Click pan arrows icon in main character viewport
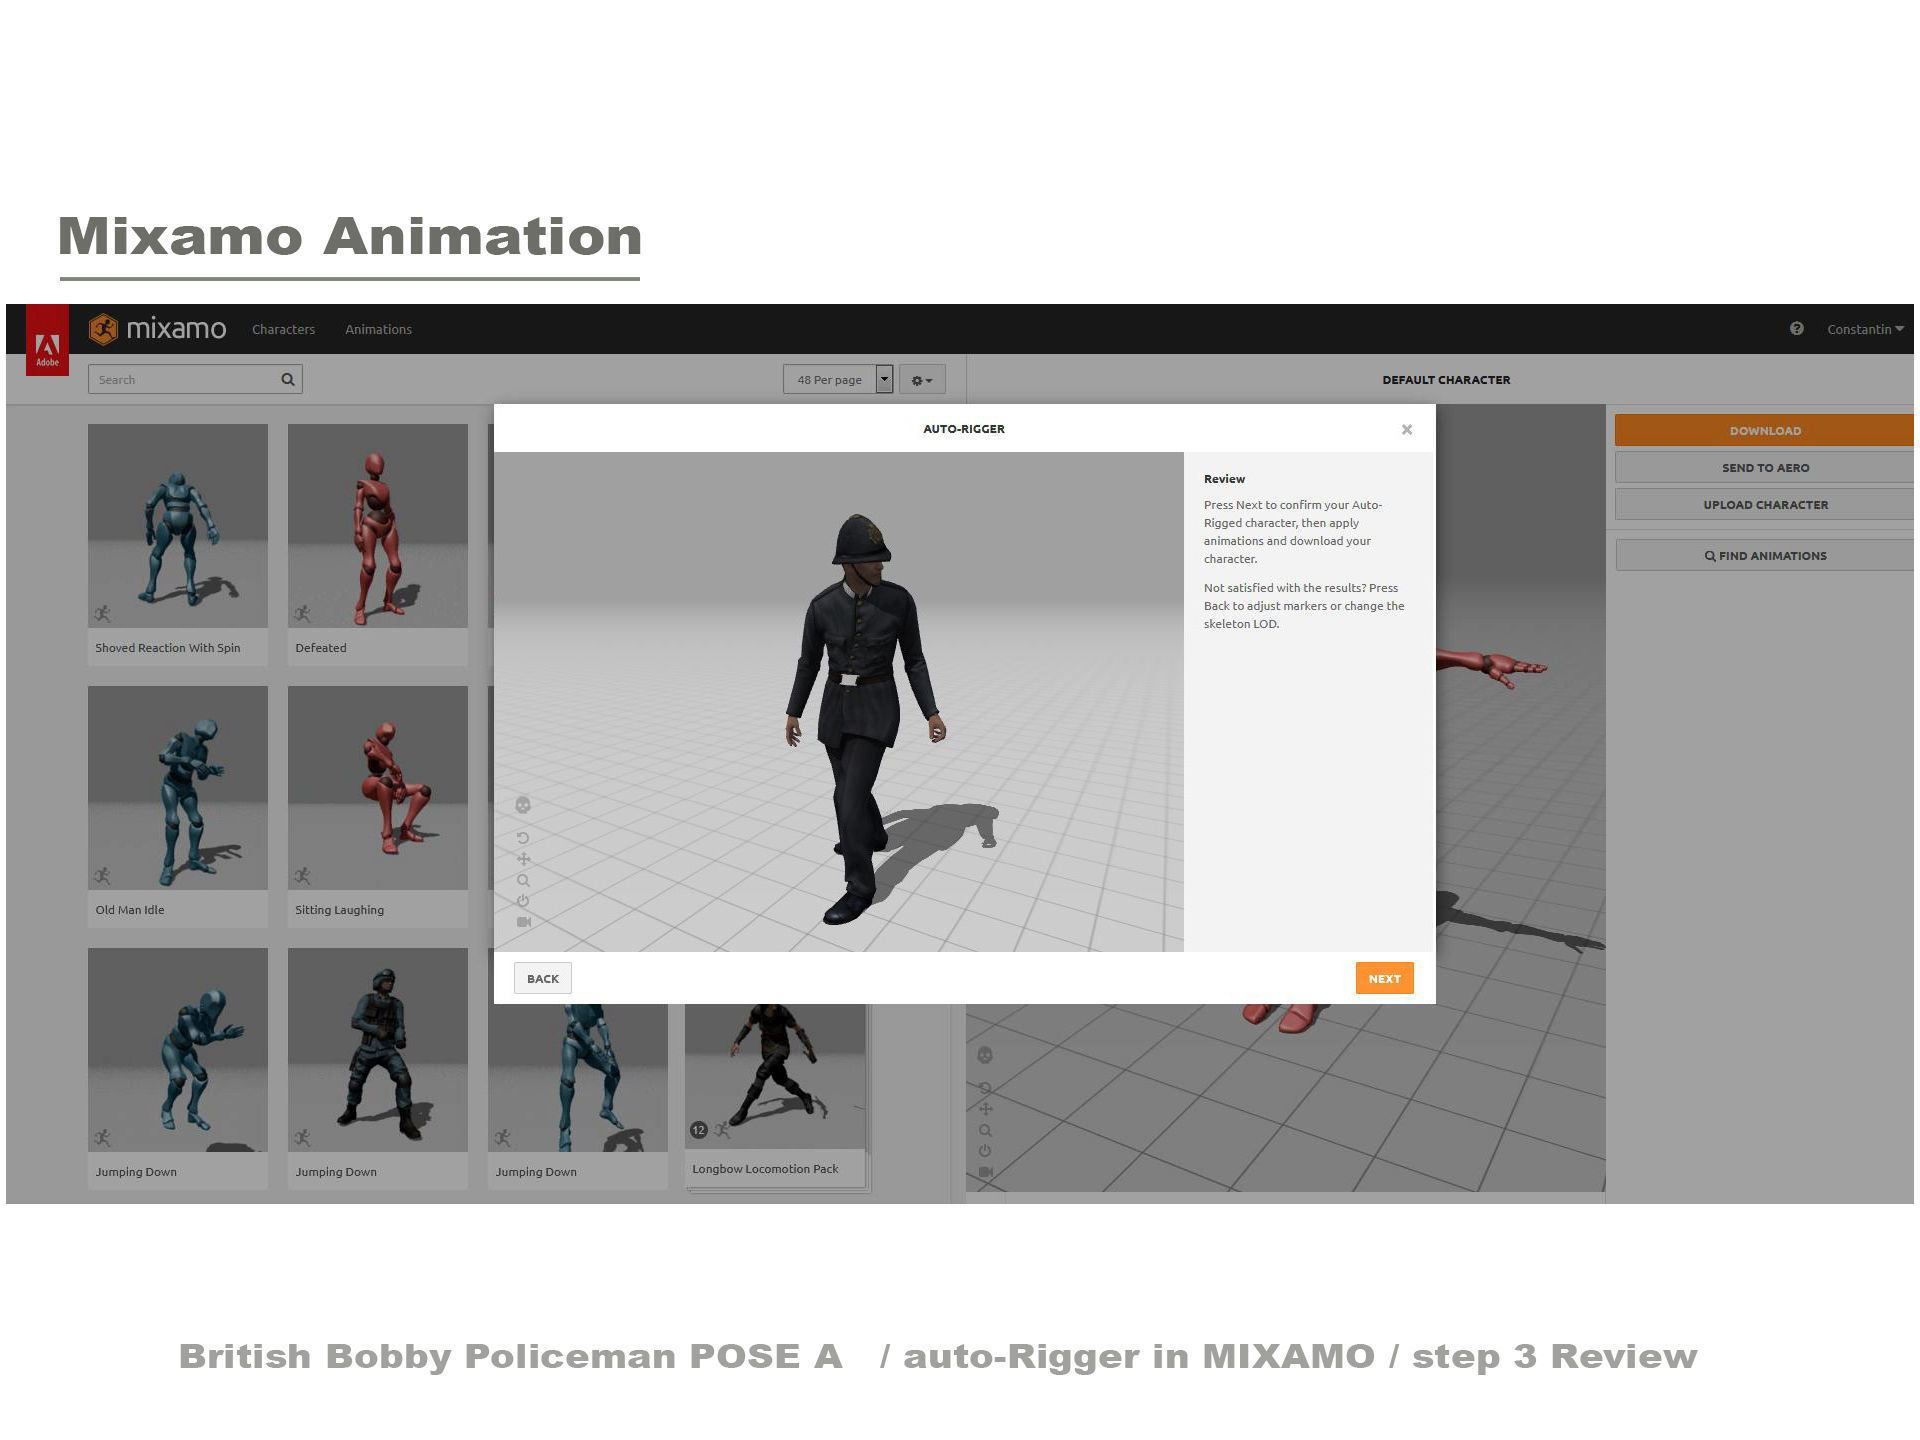 tap(985, 1109)
